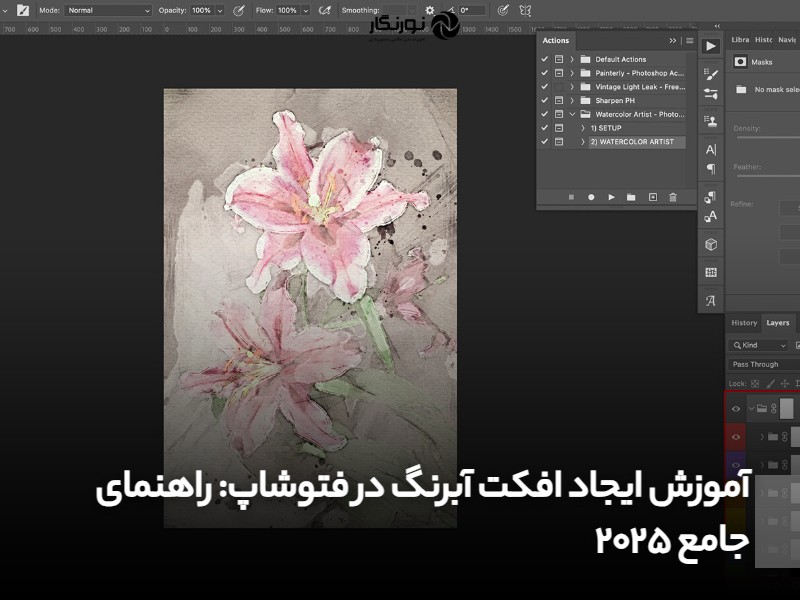Collapse the Watercolor Artist action set
This screenshot has width=800, height=600.
(572, 115)
